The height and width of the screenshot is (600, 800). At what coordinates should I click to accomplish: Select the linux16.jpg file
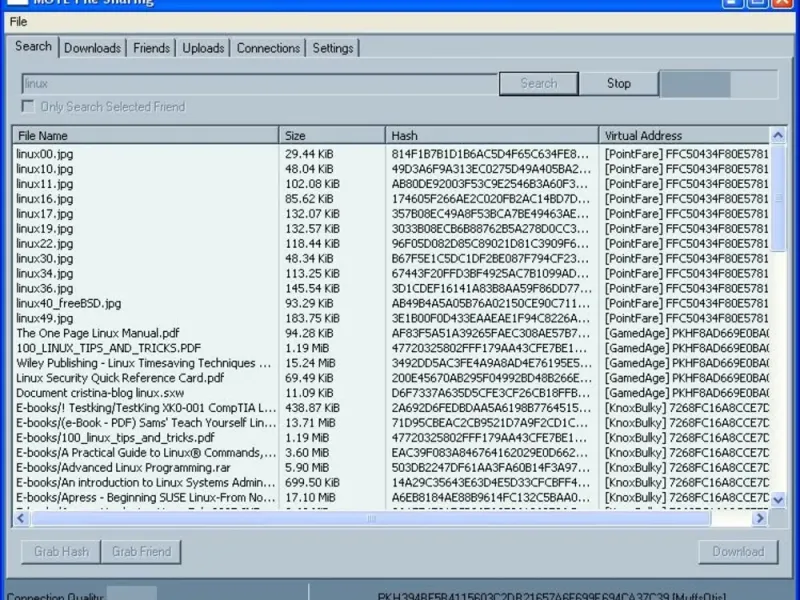pyautogui.click(x=391, y=199)
